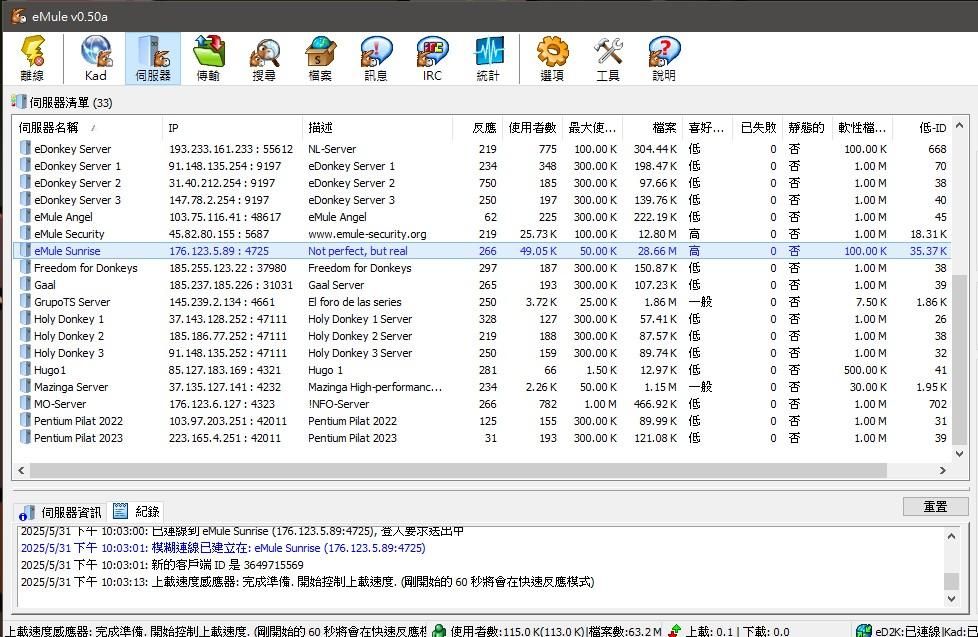Image resolution: width=978 pixels, height=637 pixels.
Task: Click the users count icon in status bar
Action: 439,631
